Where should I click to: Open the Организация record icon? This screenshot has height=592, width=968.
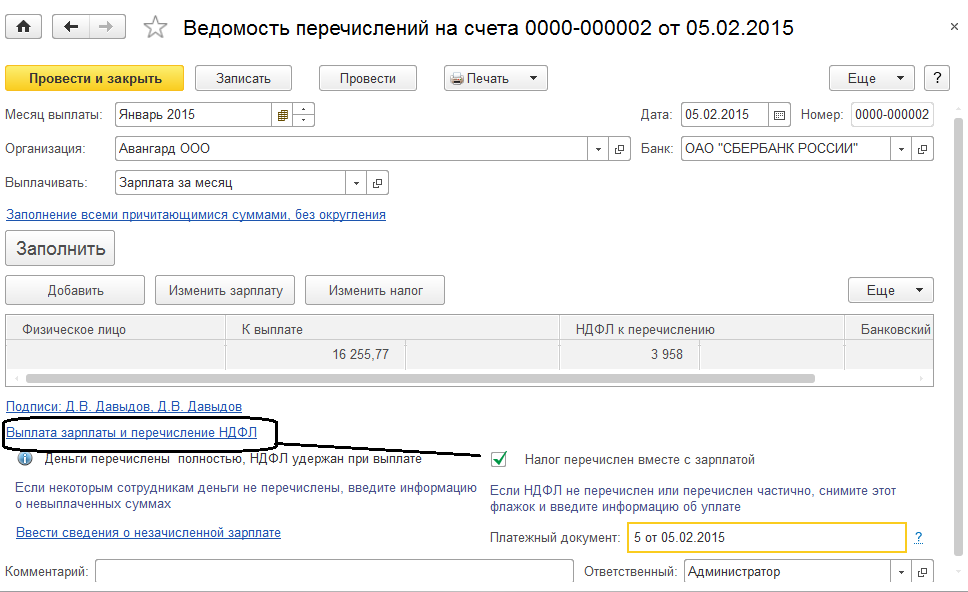[x=619, y=149]
